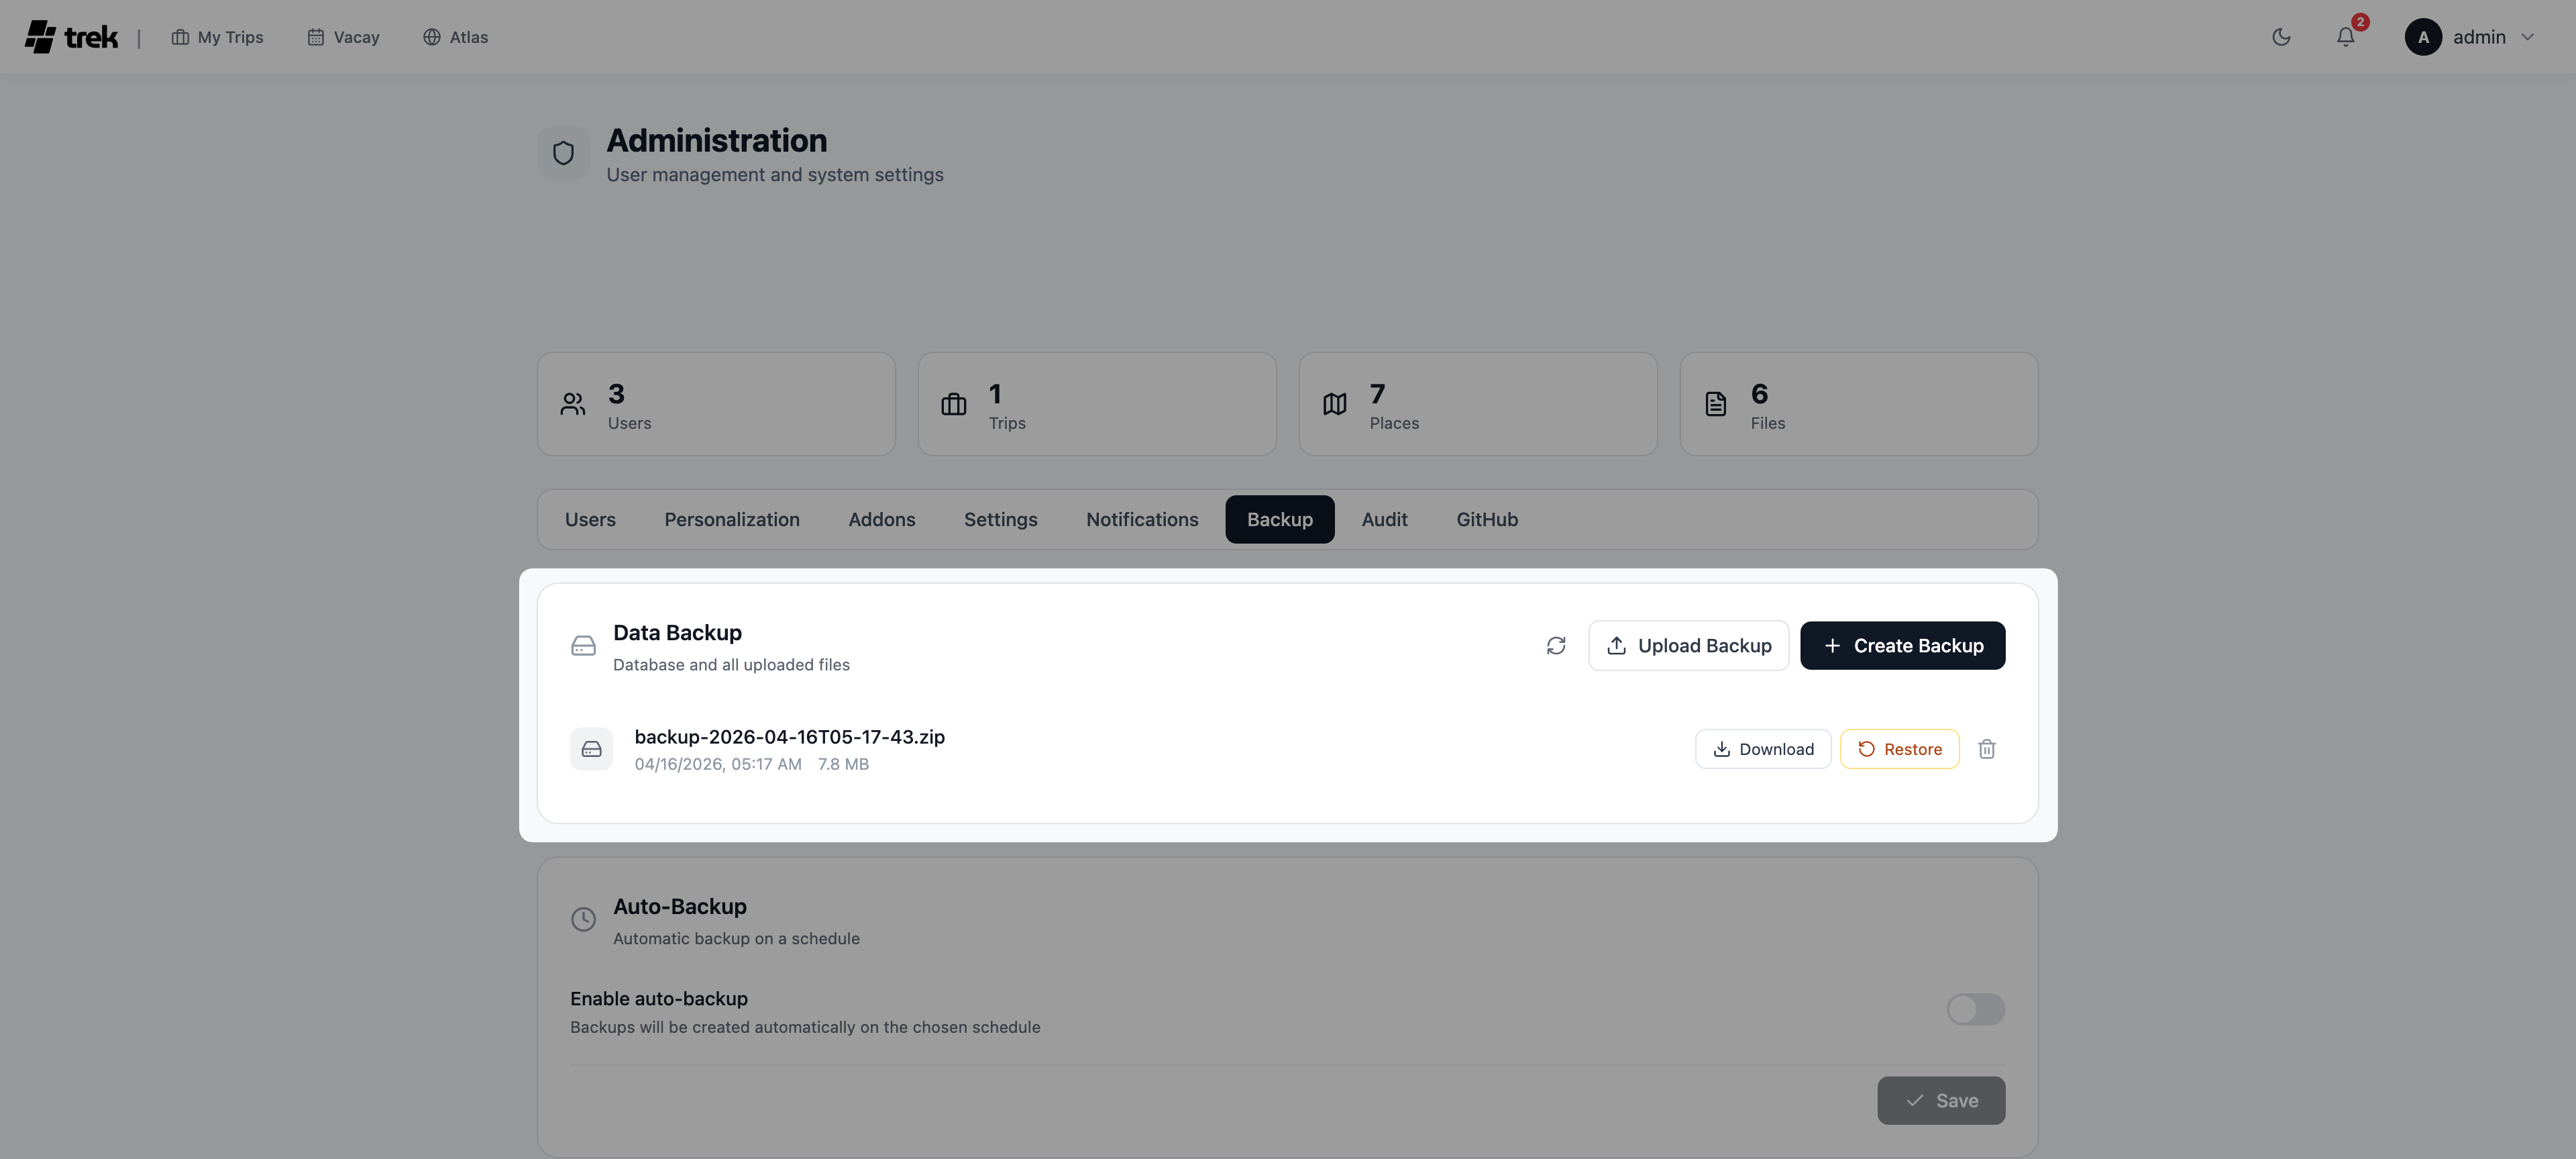
Task: Select the GitHub tab
Action: tap(1486, 519)
